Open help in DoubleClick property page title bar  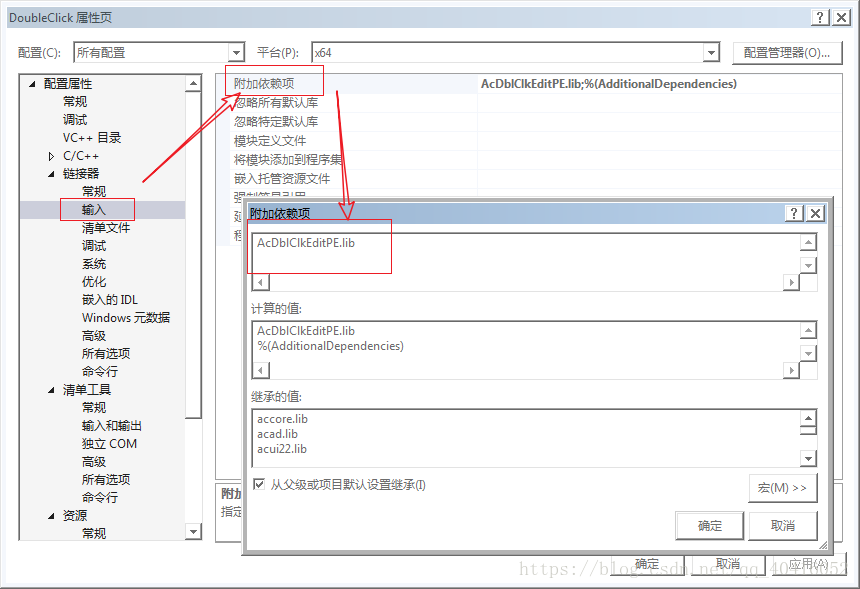pos(819,18)
